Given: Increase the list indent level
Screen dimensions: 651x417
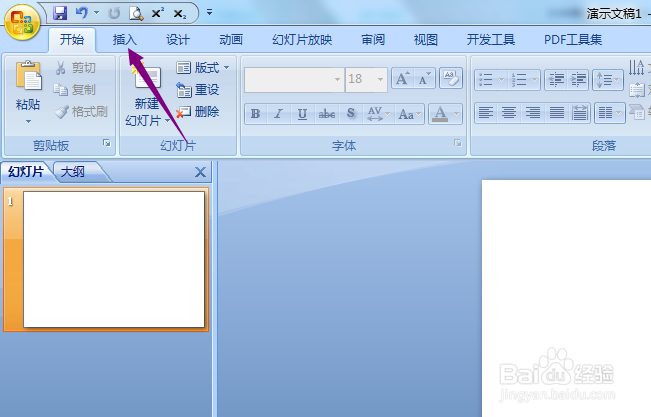Looking at the screenshot, I should coord(578,79).
